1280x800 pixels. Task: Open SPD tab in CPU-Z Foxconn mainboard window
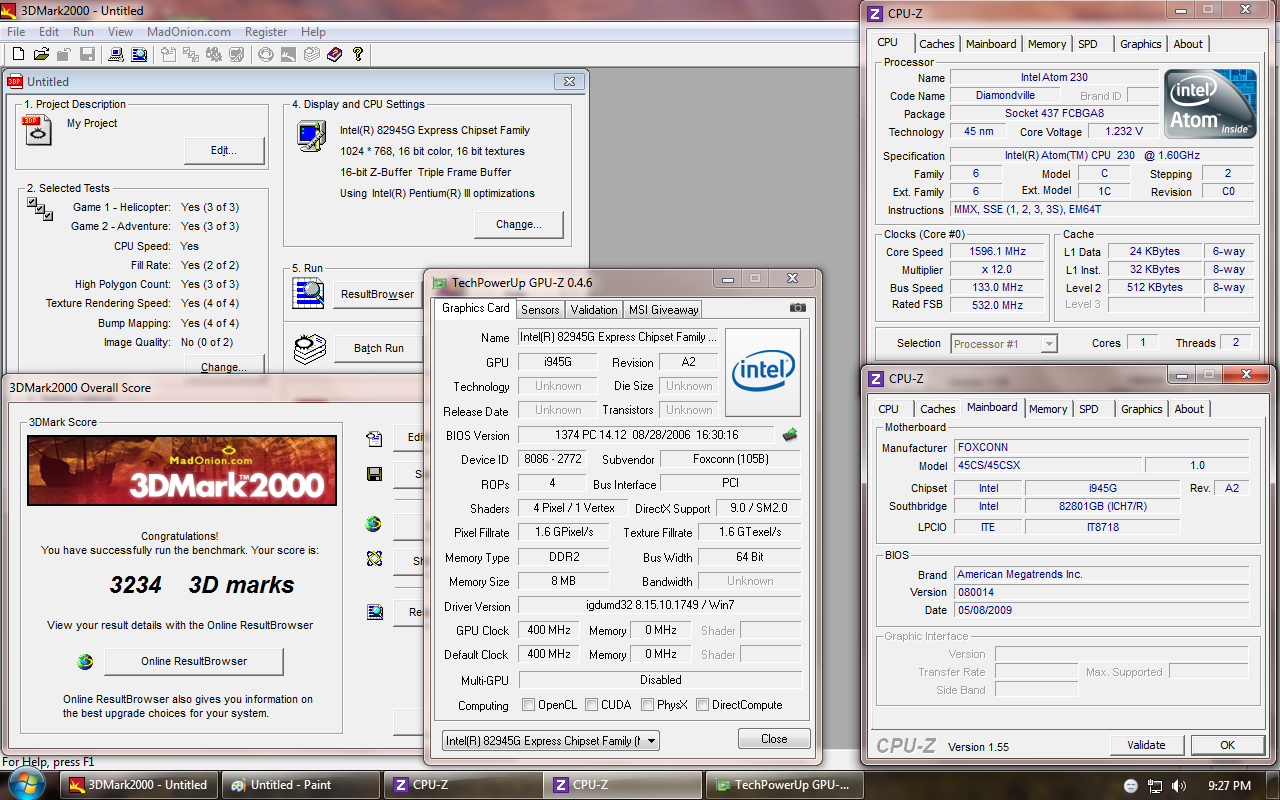1089,409
